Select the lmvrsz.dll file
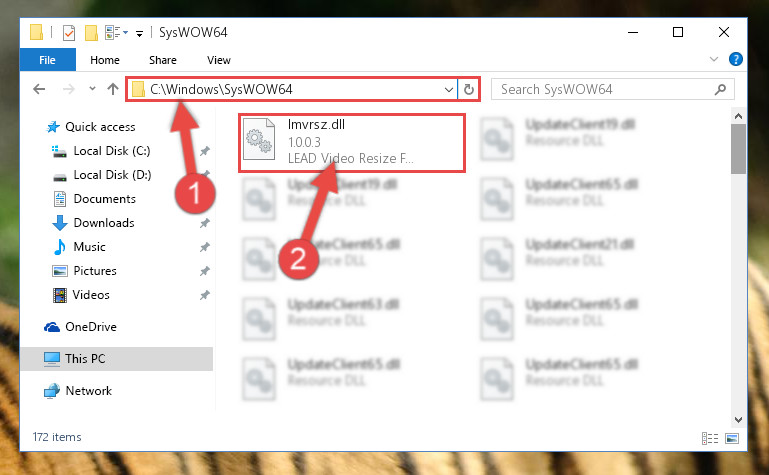769x475 pixels. [352, 143]
